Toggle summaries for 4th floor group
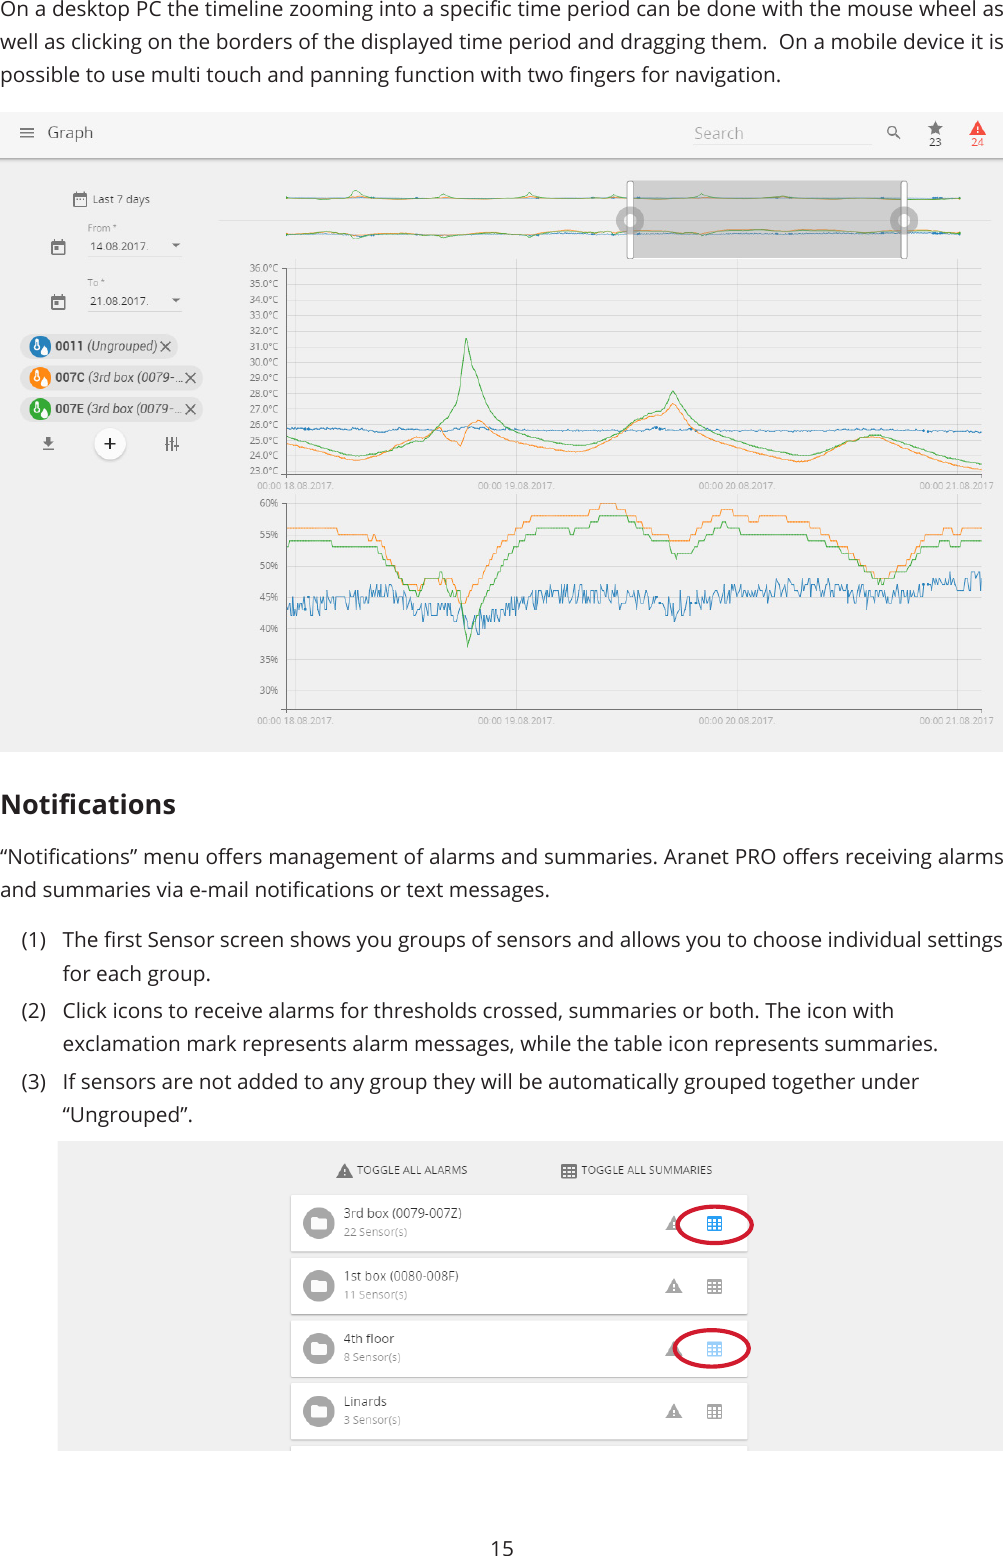 point(714,1348)
